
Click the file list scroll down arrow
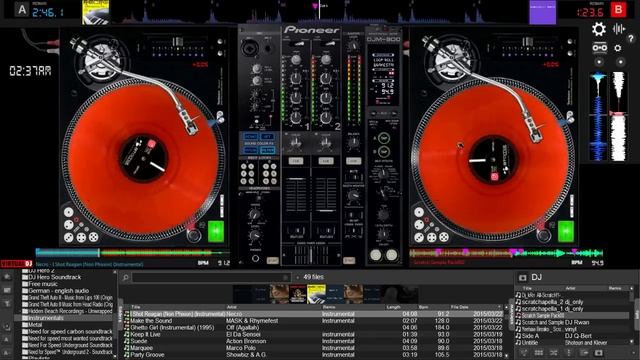[x=507, y=356]
